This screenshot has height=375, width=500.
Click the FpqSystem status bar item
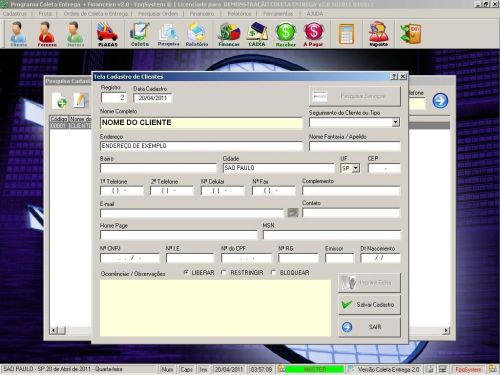[468, 369]
